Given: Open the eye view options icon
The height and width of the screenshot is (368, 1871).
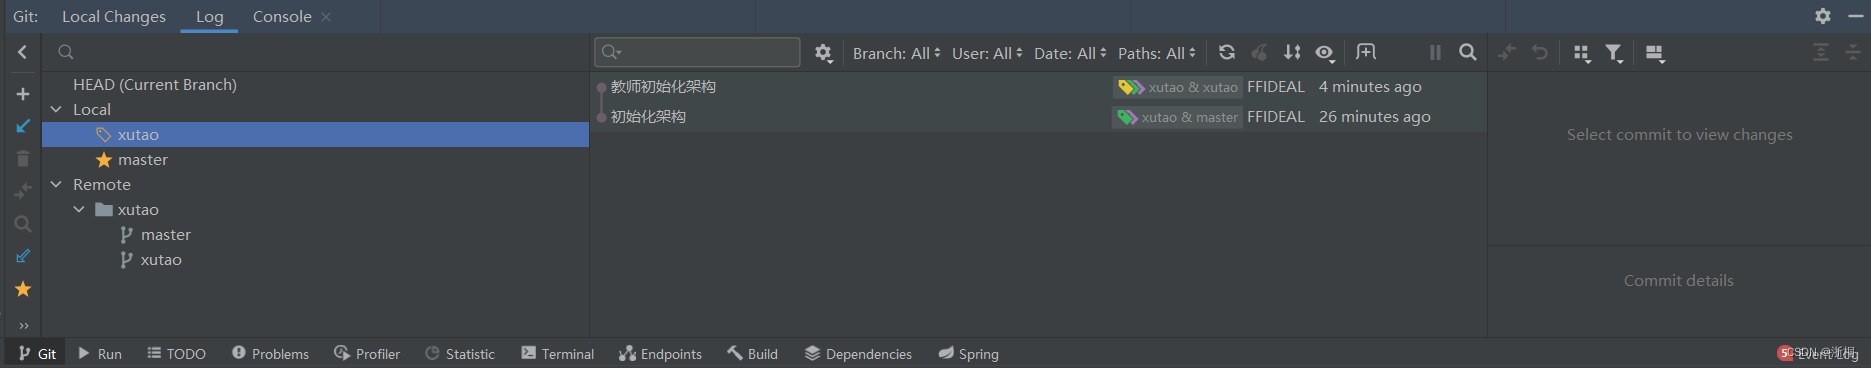Looking at the screenshot, I should coord(1325,53).
